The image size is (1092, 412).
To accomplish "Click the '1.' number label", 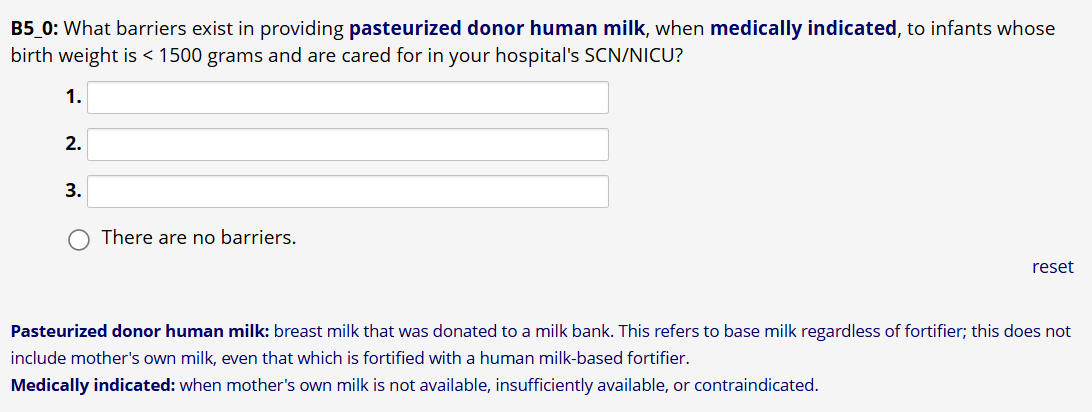I will point(73,97).
